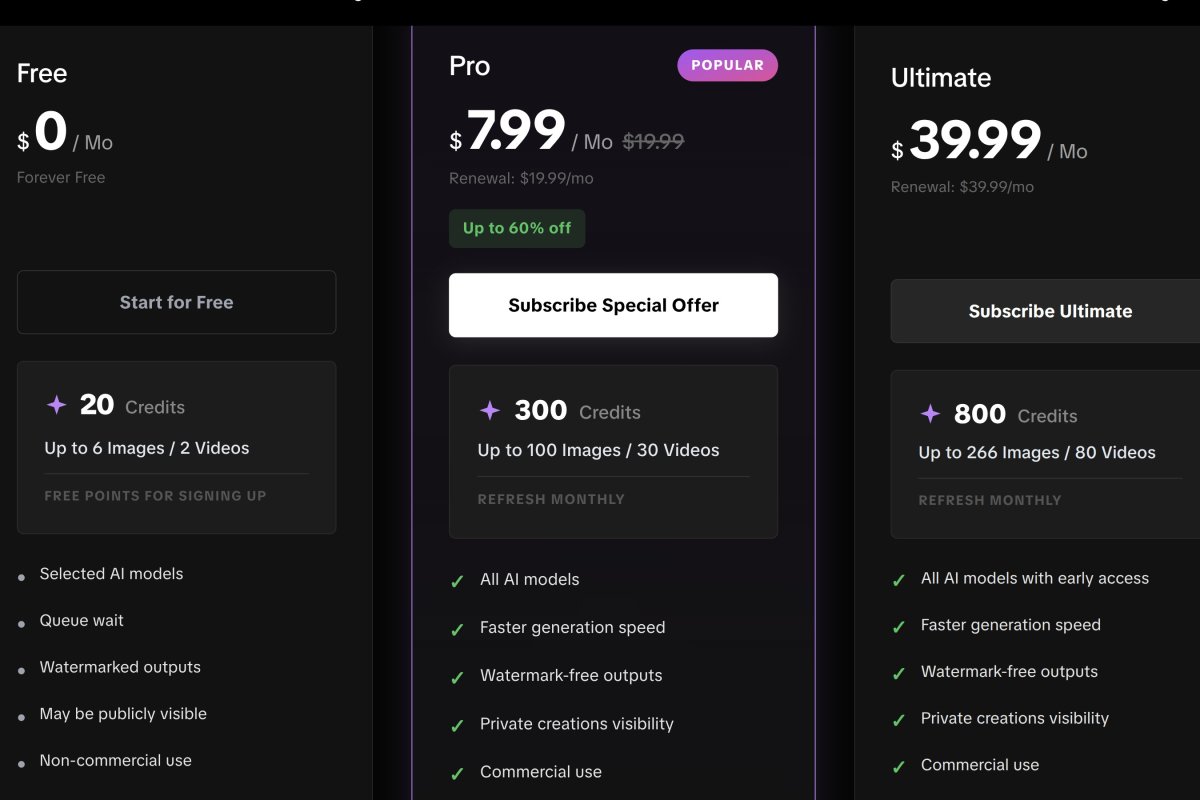Image resolution: width=1200 pixels, height=800 pixels.
Task: Click the checkmark next to All AI models
Action: tap(458, 579)
